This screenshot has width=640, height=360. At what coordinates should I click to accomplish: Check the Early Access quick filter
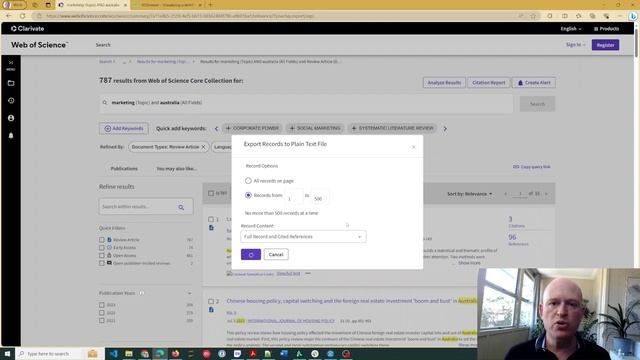[x=102, y=247]
